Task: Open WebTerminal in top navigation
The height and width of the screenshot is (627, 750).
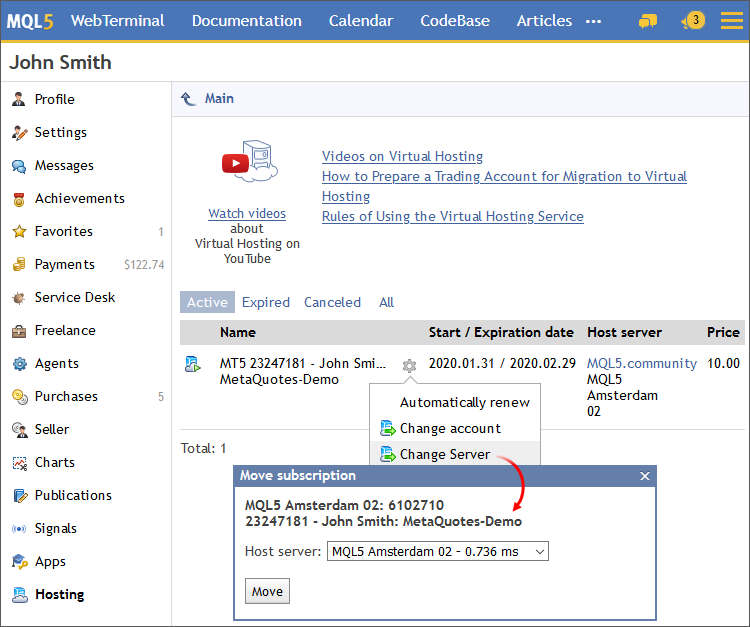Action: point(117,21)
